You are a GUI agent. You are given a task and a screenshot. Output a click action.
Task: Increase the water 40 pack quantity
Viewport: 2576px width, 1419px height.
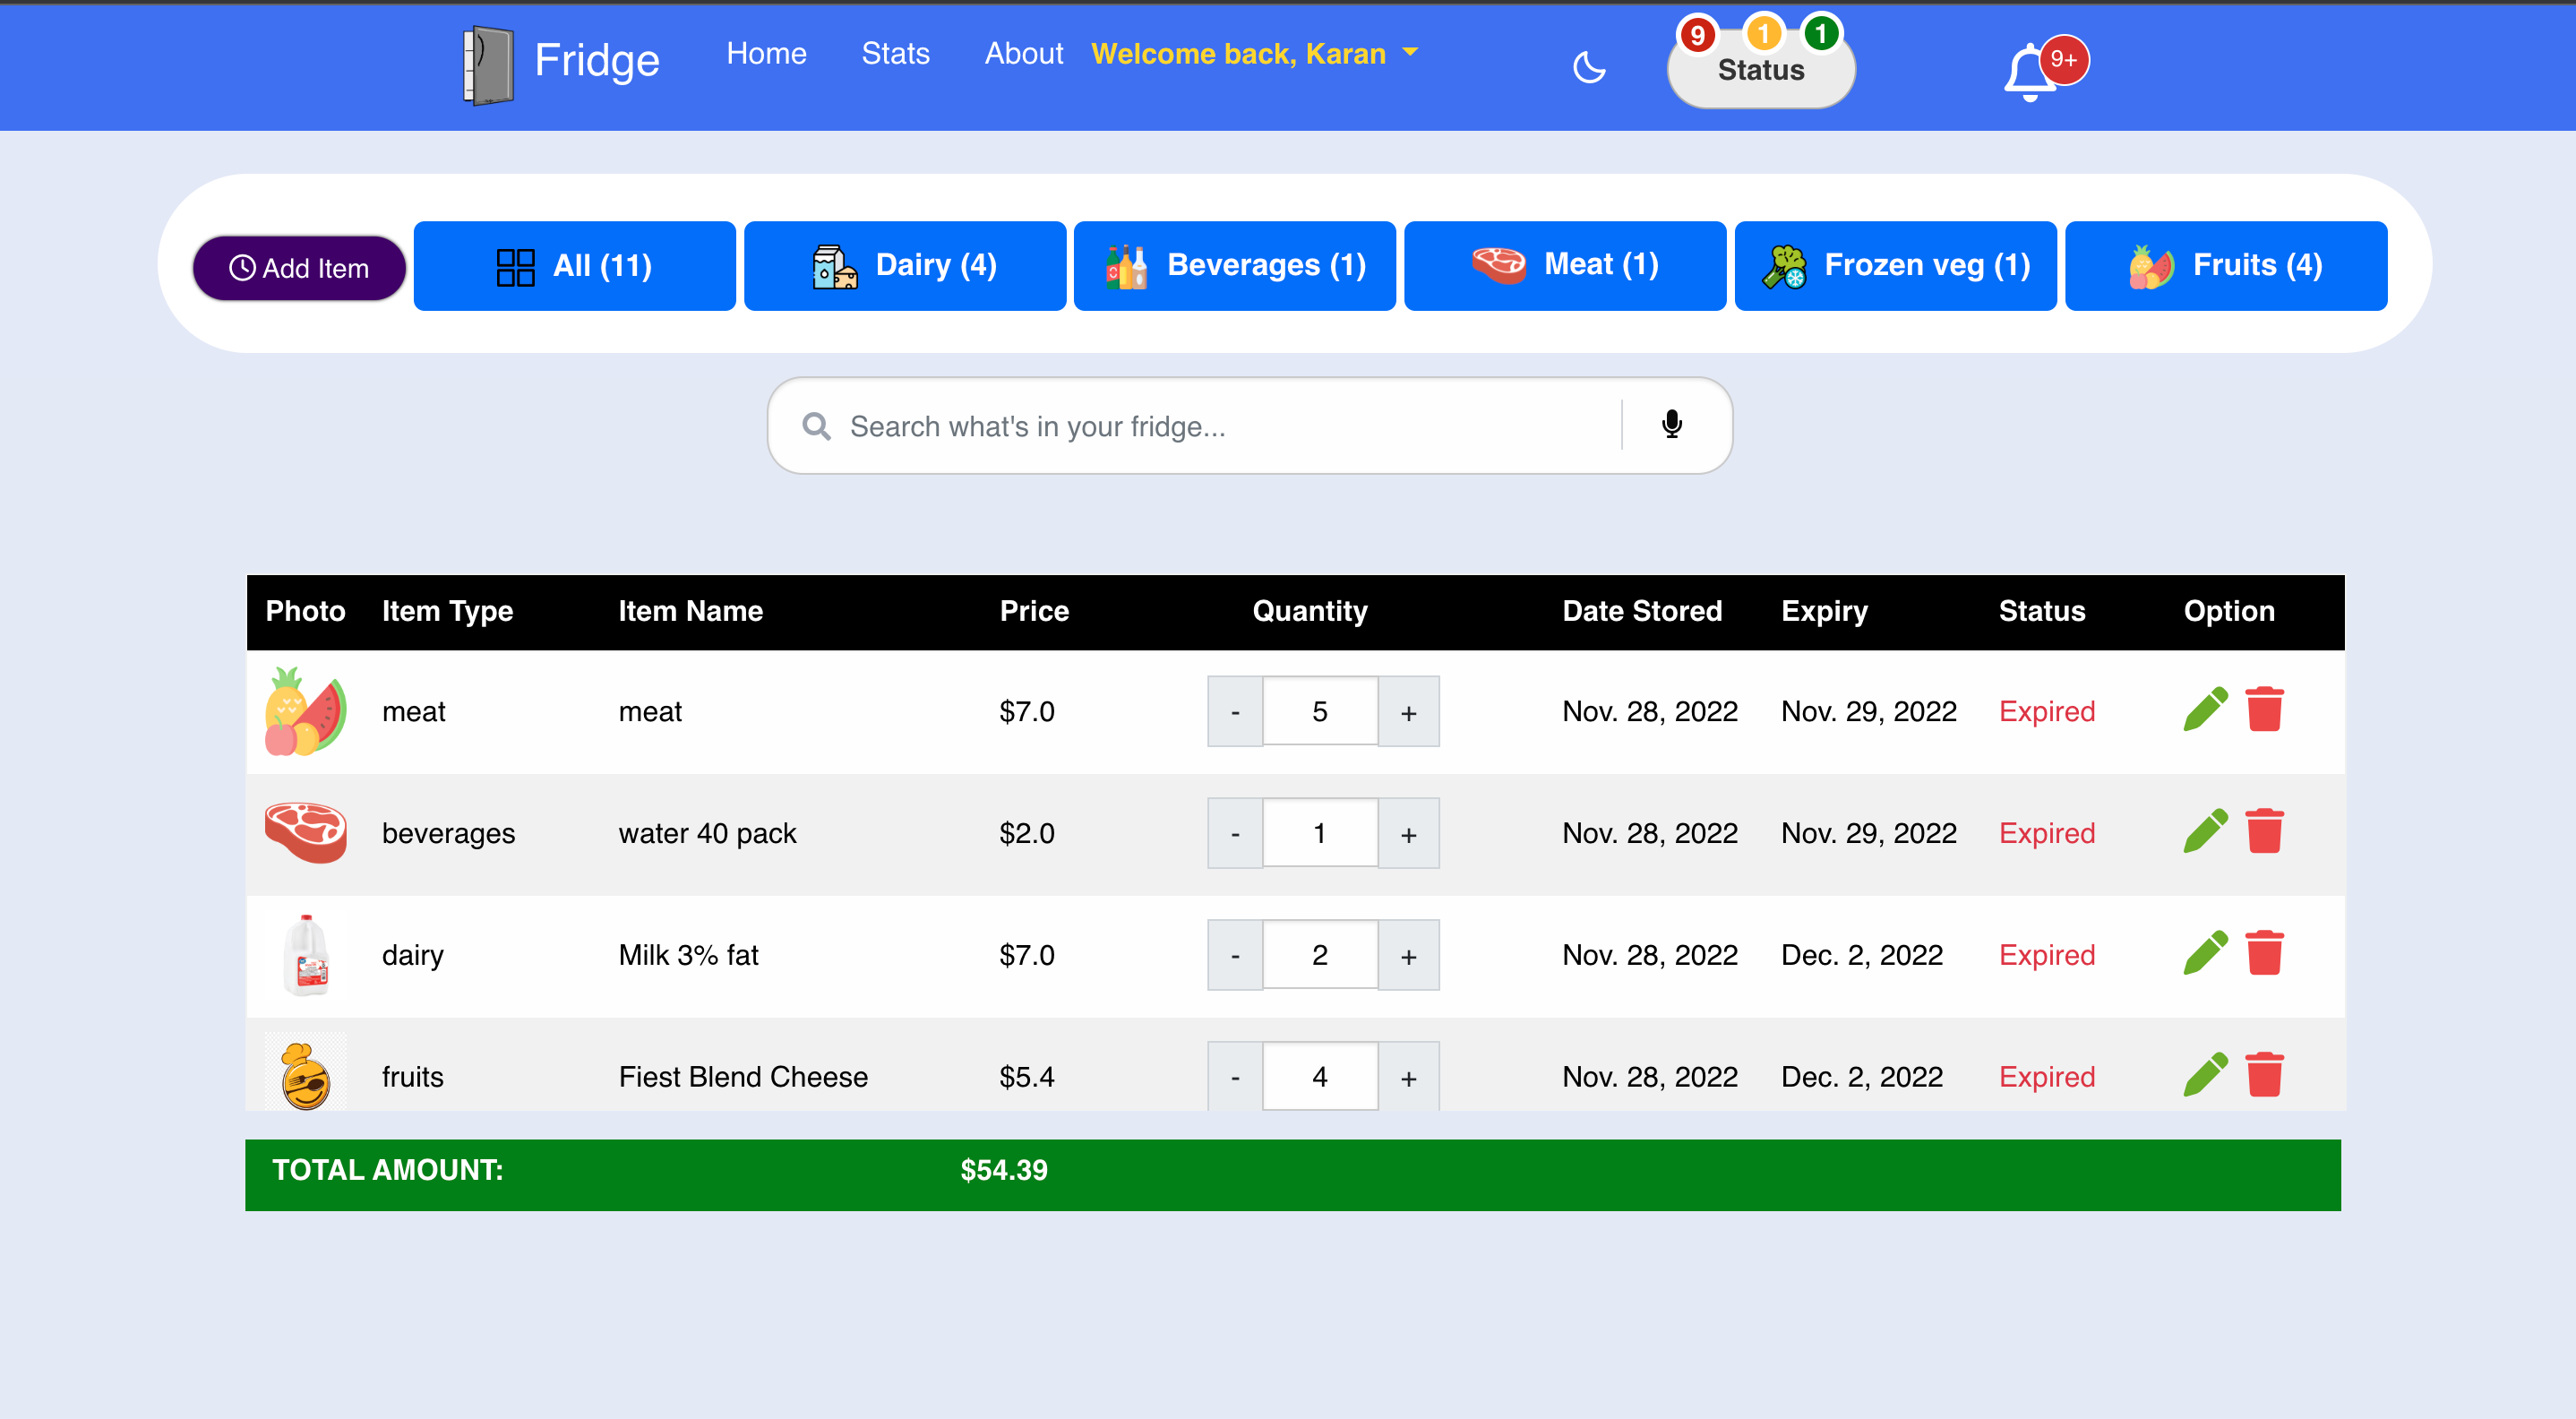(x=1408, y=834)
